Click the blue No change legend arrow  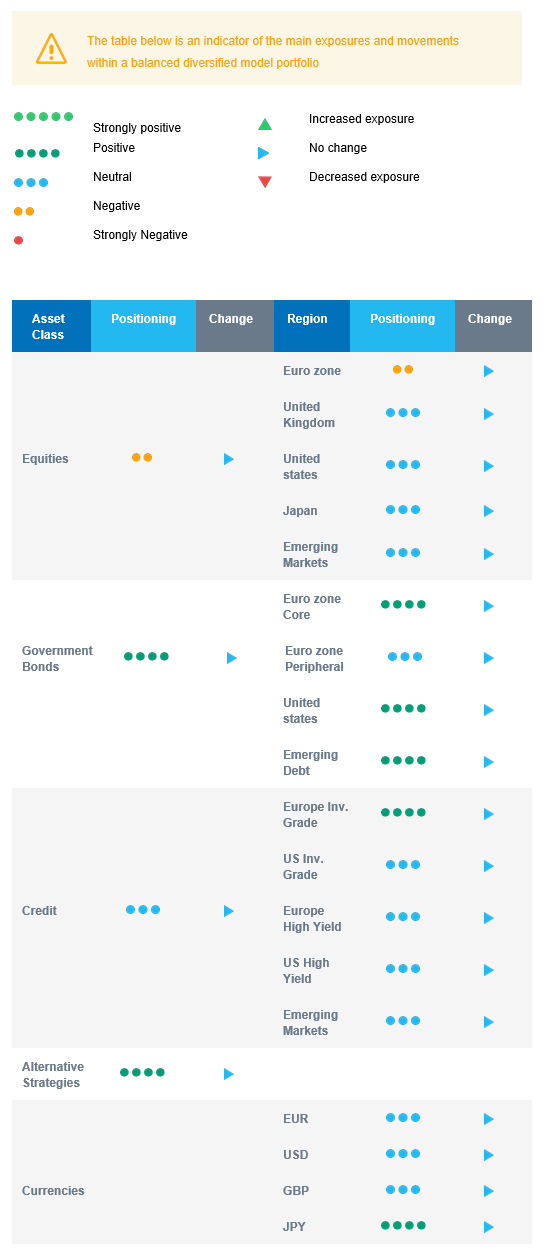click(x=264, y=153)
